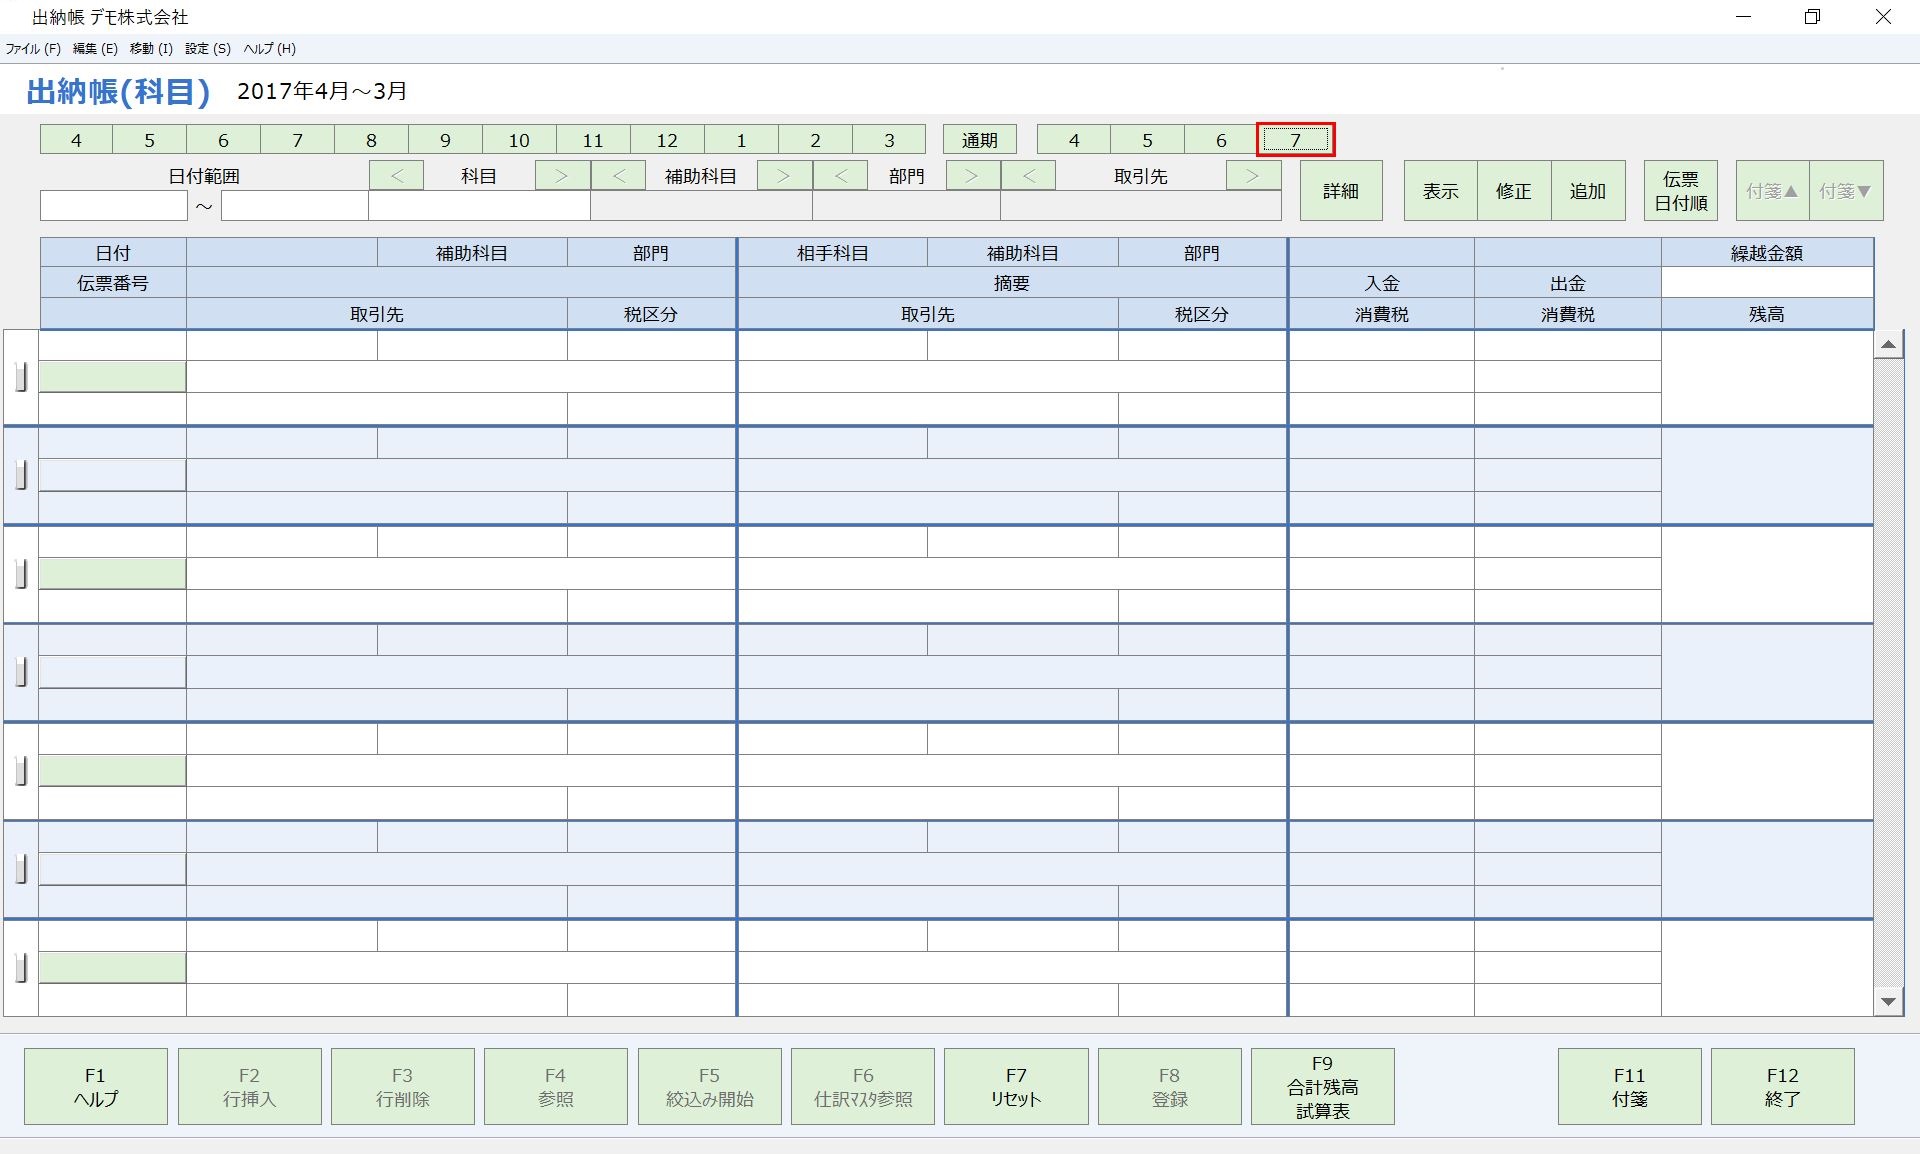This screenshot has width=1920, height=1154.
Task: Open the ファイル(F) menu
Action: click(33, 49)
